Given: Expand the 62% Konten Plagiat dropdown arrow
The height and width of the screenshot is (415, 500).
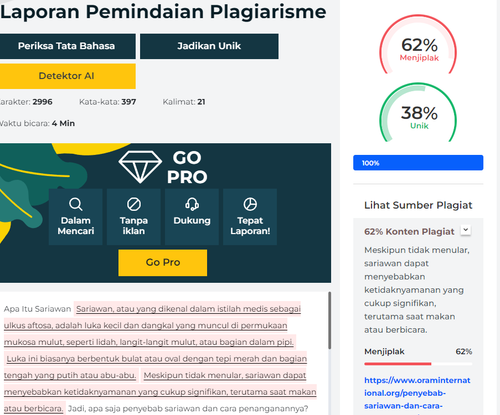Looking at the screenshot, I should [x=466, y=230].
